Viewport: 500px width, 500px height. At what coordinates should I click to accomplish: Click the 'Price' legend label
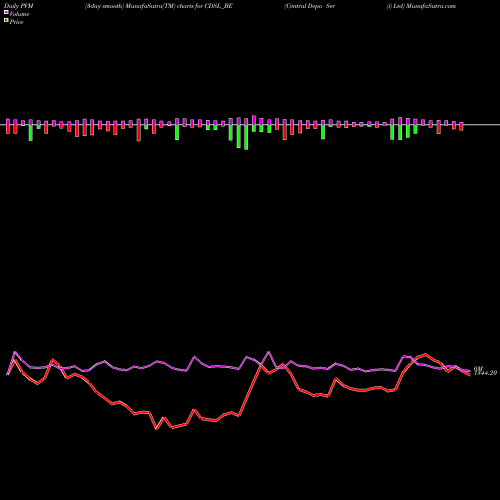[x=16, y=22]
